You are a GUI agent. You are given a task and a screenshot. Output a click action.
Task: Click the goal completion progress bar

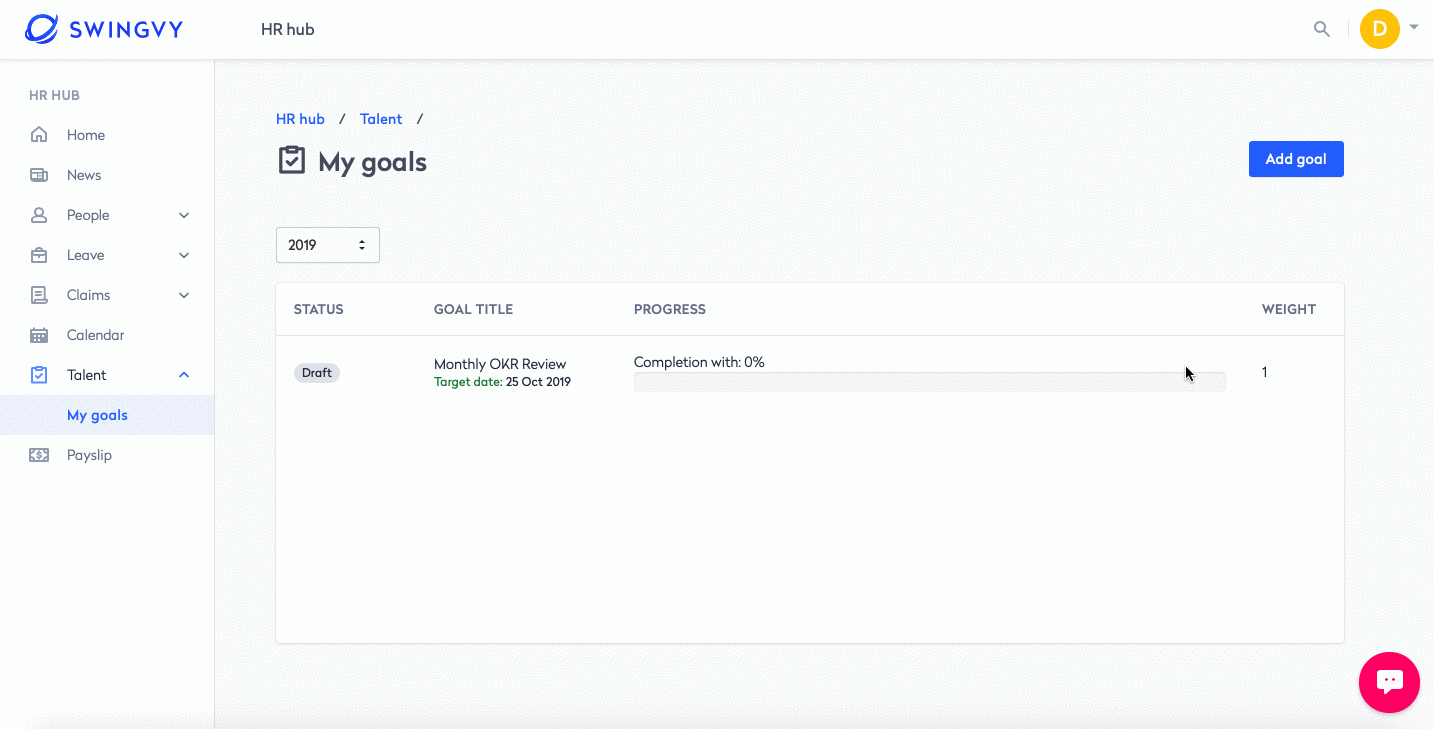pyautogui.click(x=930, y=381)
